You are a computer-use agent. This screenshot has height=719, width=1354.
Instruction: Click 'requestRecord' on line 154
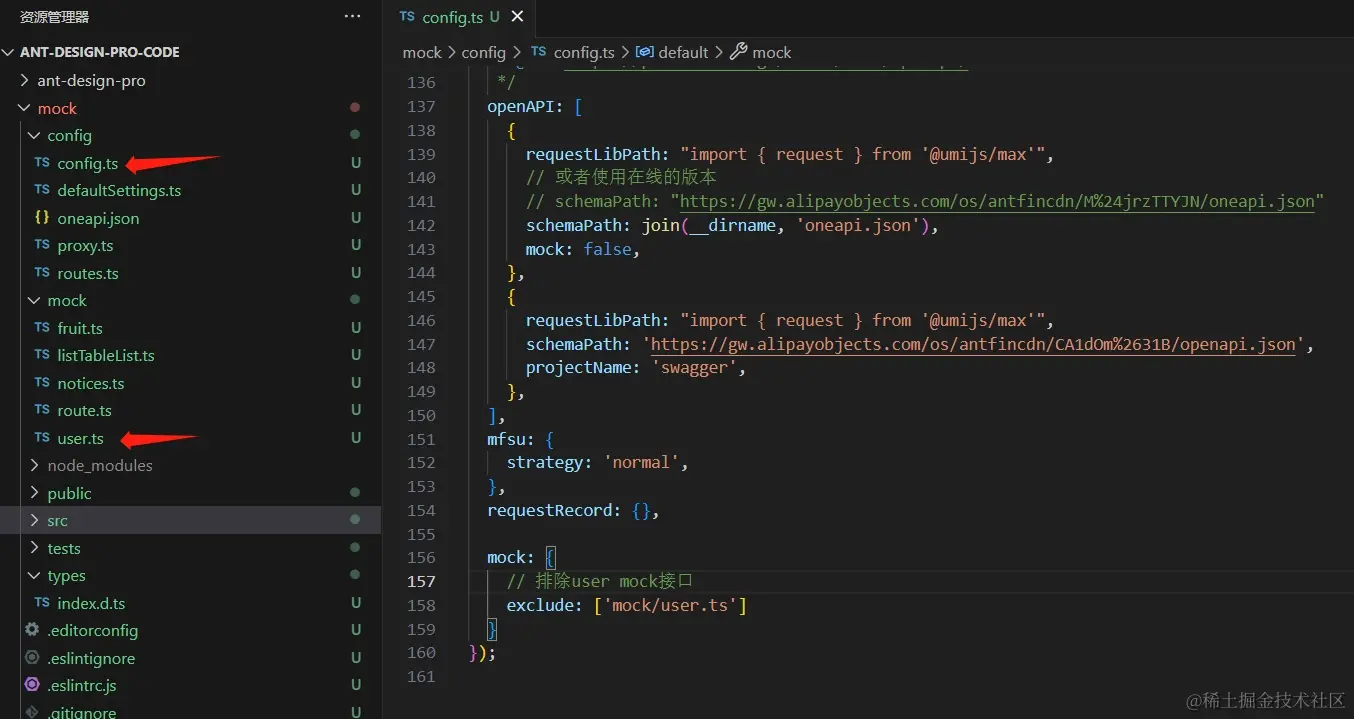tap(550, 510)
